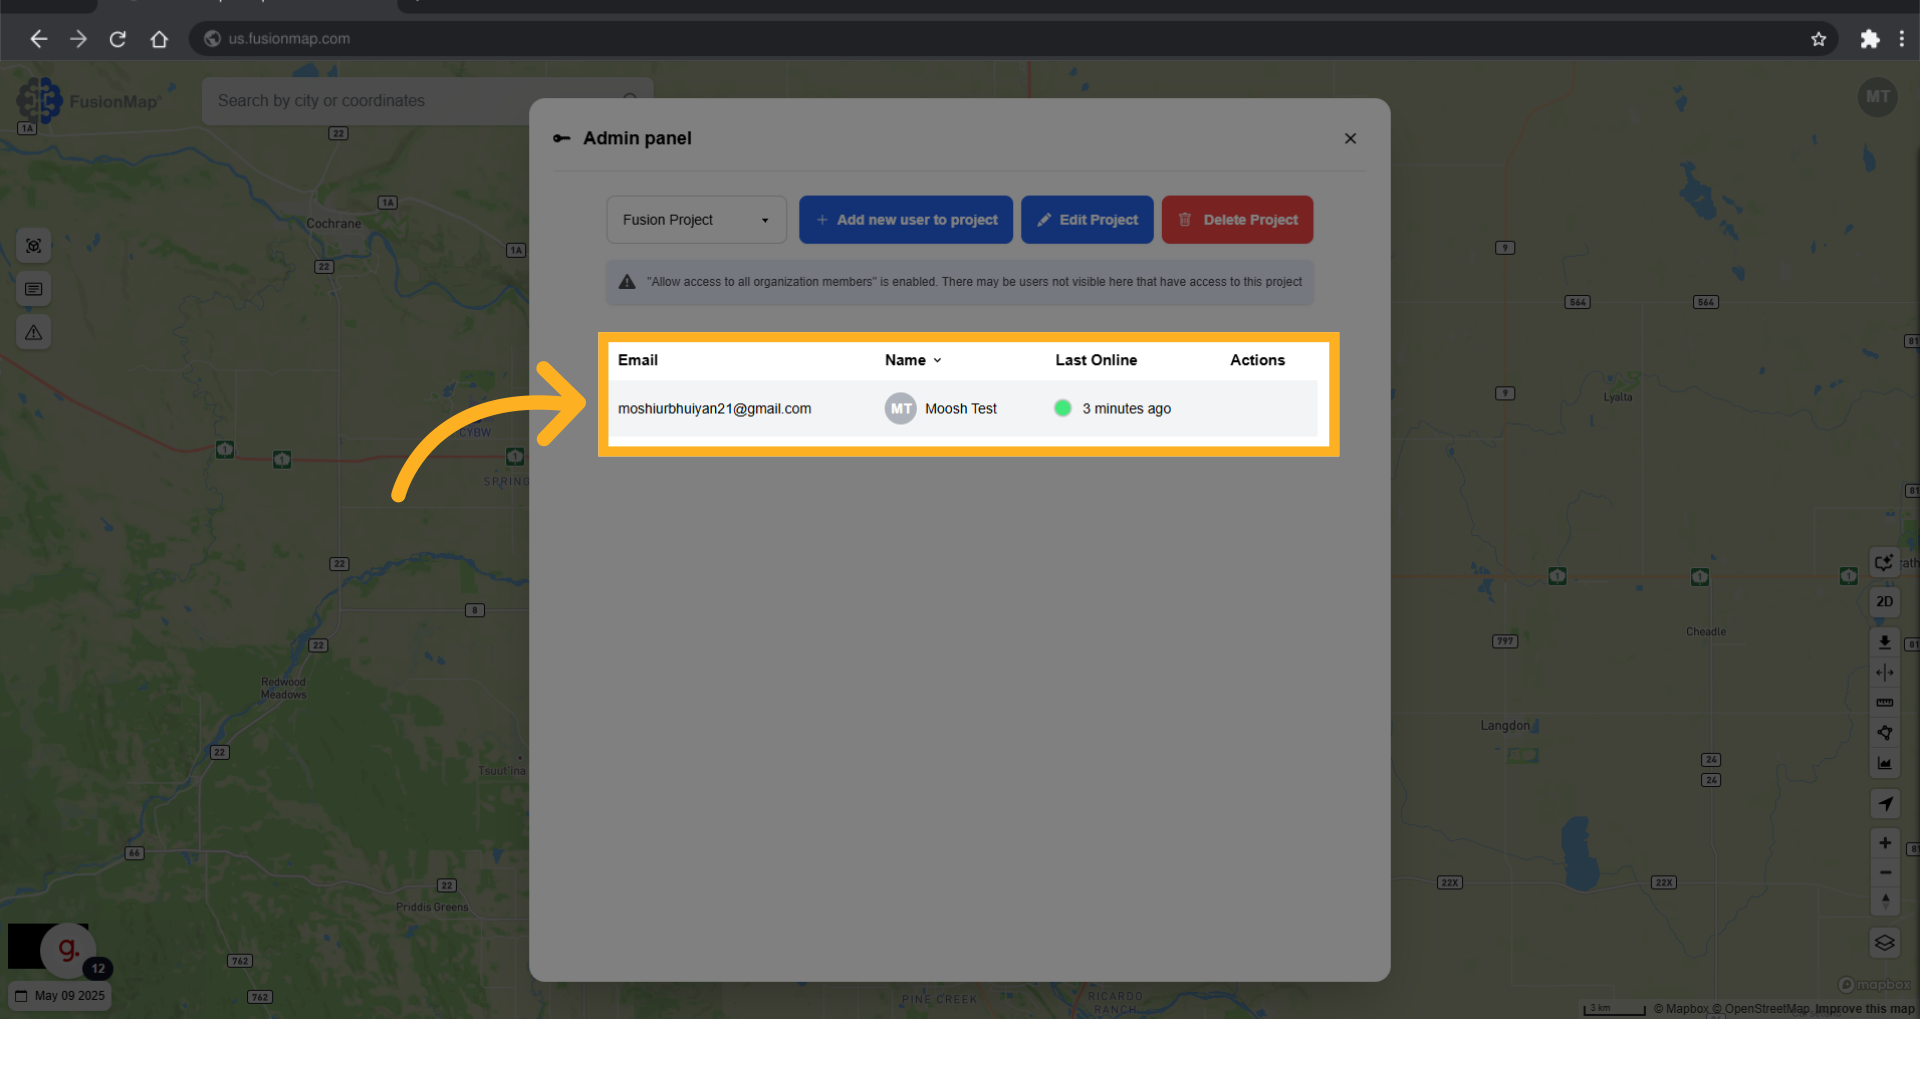Open the Fusion Project dropdown
The width and height of the screenshot is (1920, 1080).
(696, 220)
